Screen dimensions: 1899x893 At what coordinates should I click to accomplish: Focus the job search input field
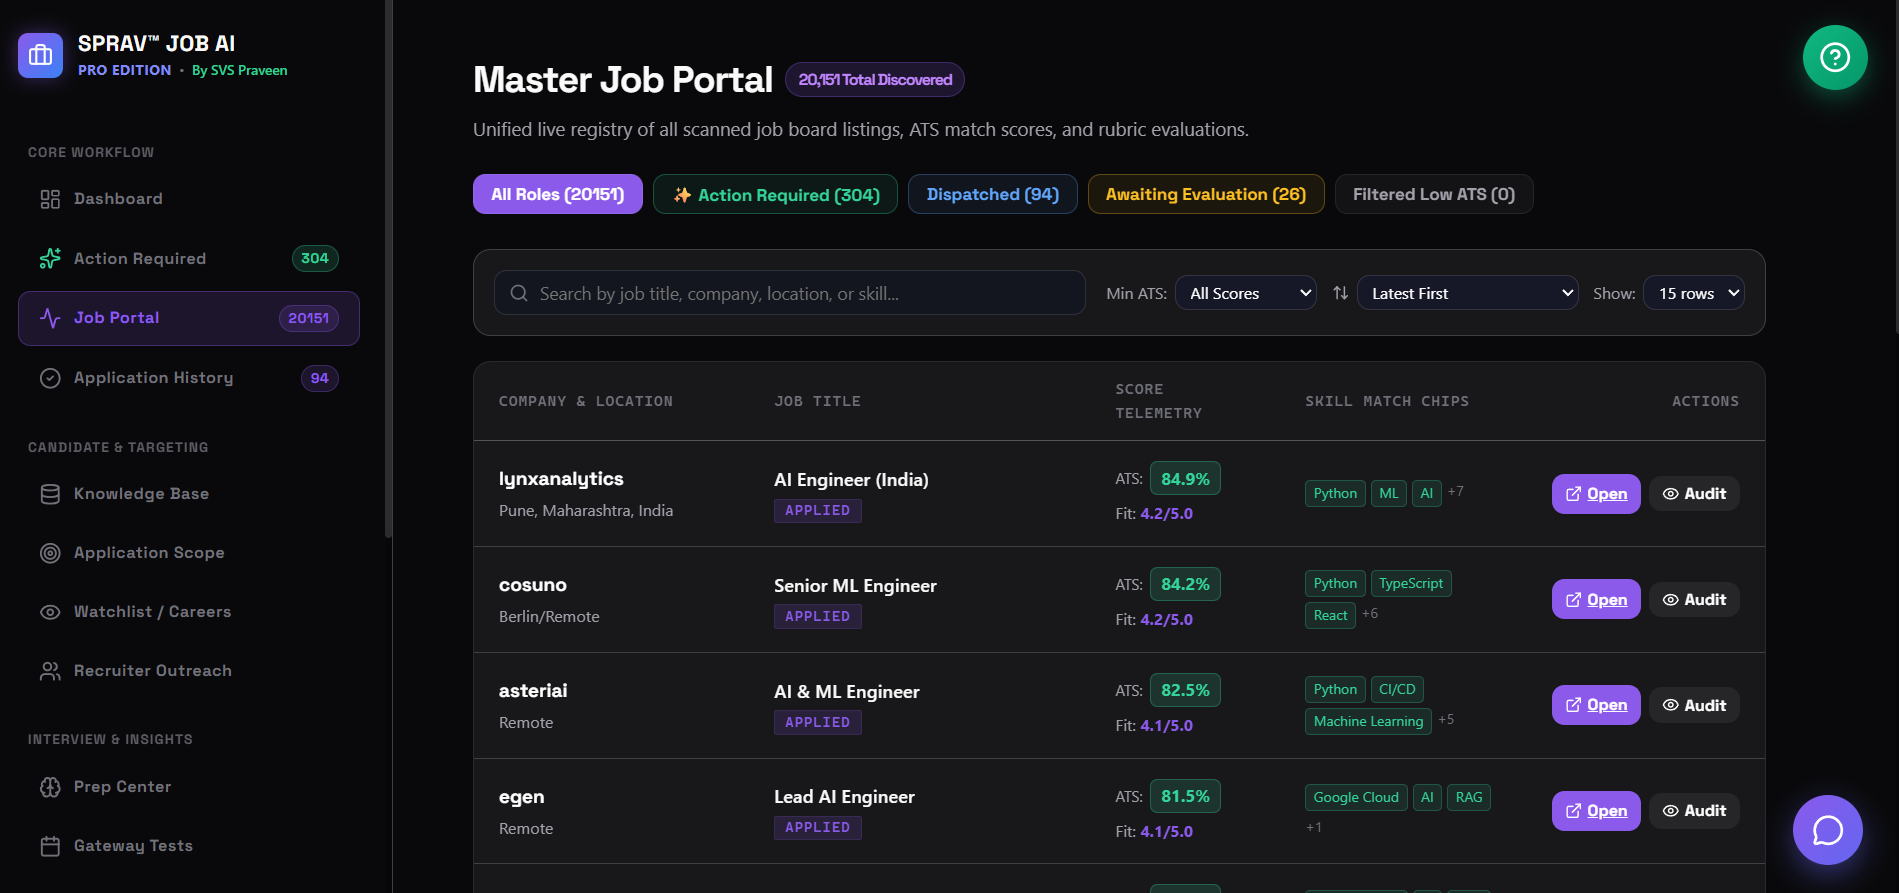pyautogui.click(x=790, y=293)
